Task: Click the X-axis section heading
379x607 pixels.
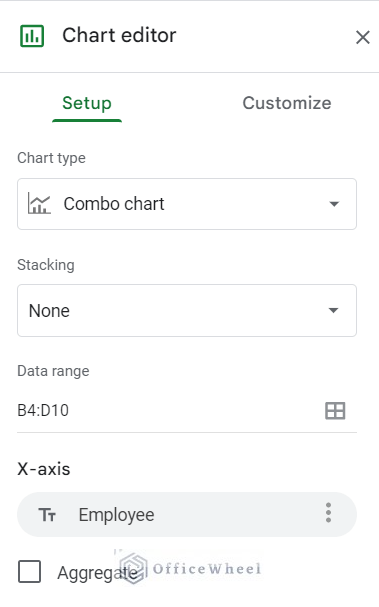Action: pos(44,469)
